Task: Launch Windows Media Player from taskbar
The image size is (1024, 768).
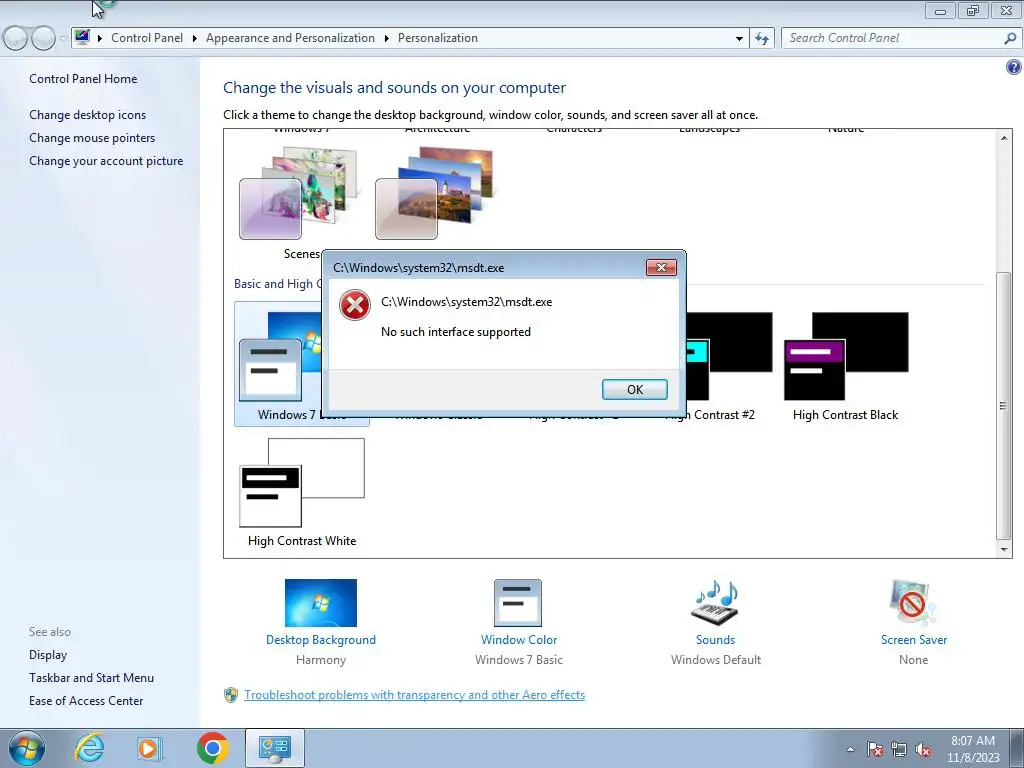Action: click(x=150, y=748)
